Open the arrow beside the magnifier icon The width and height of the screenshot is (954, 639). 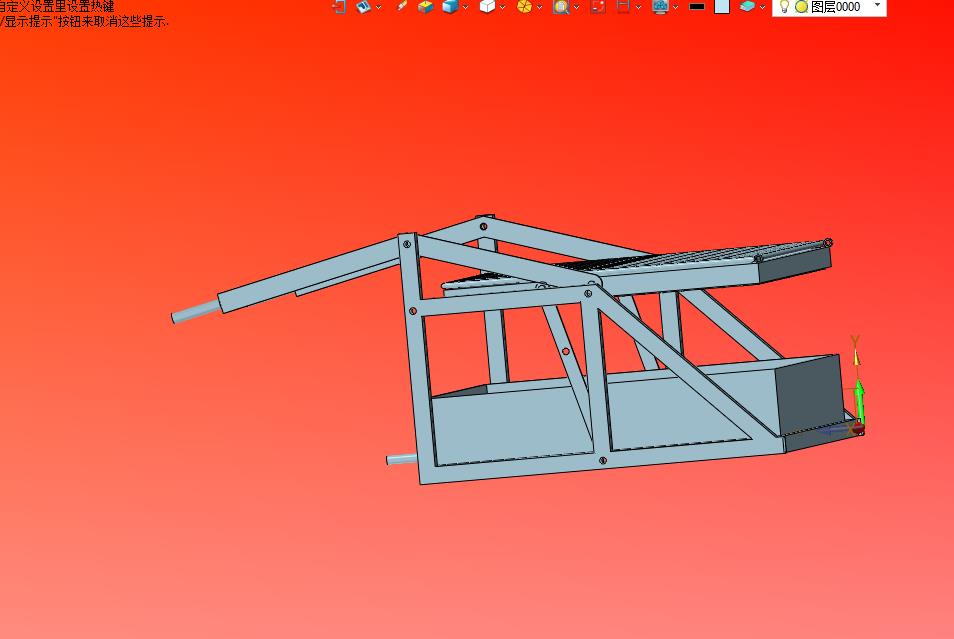click(x=576, y=7)
